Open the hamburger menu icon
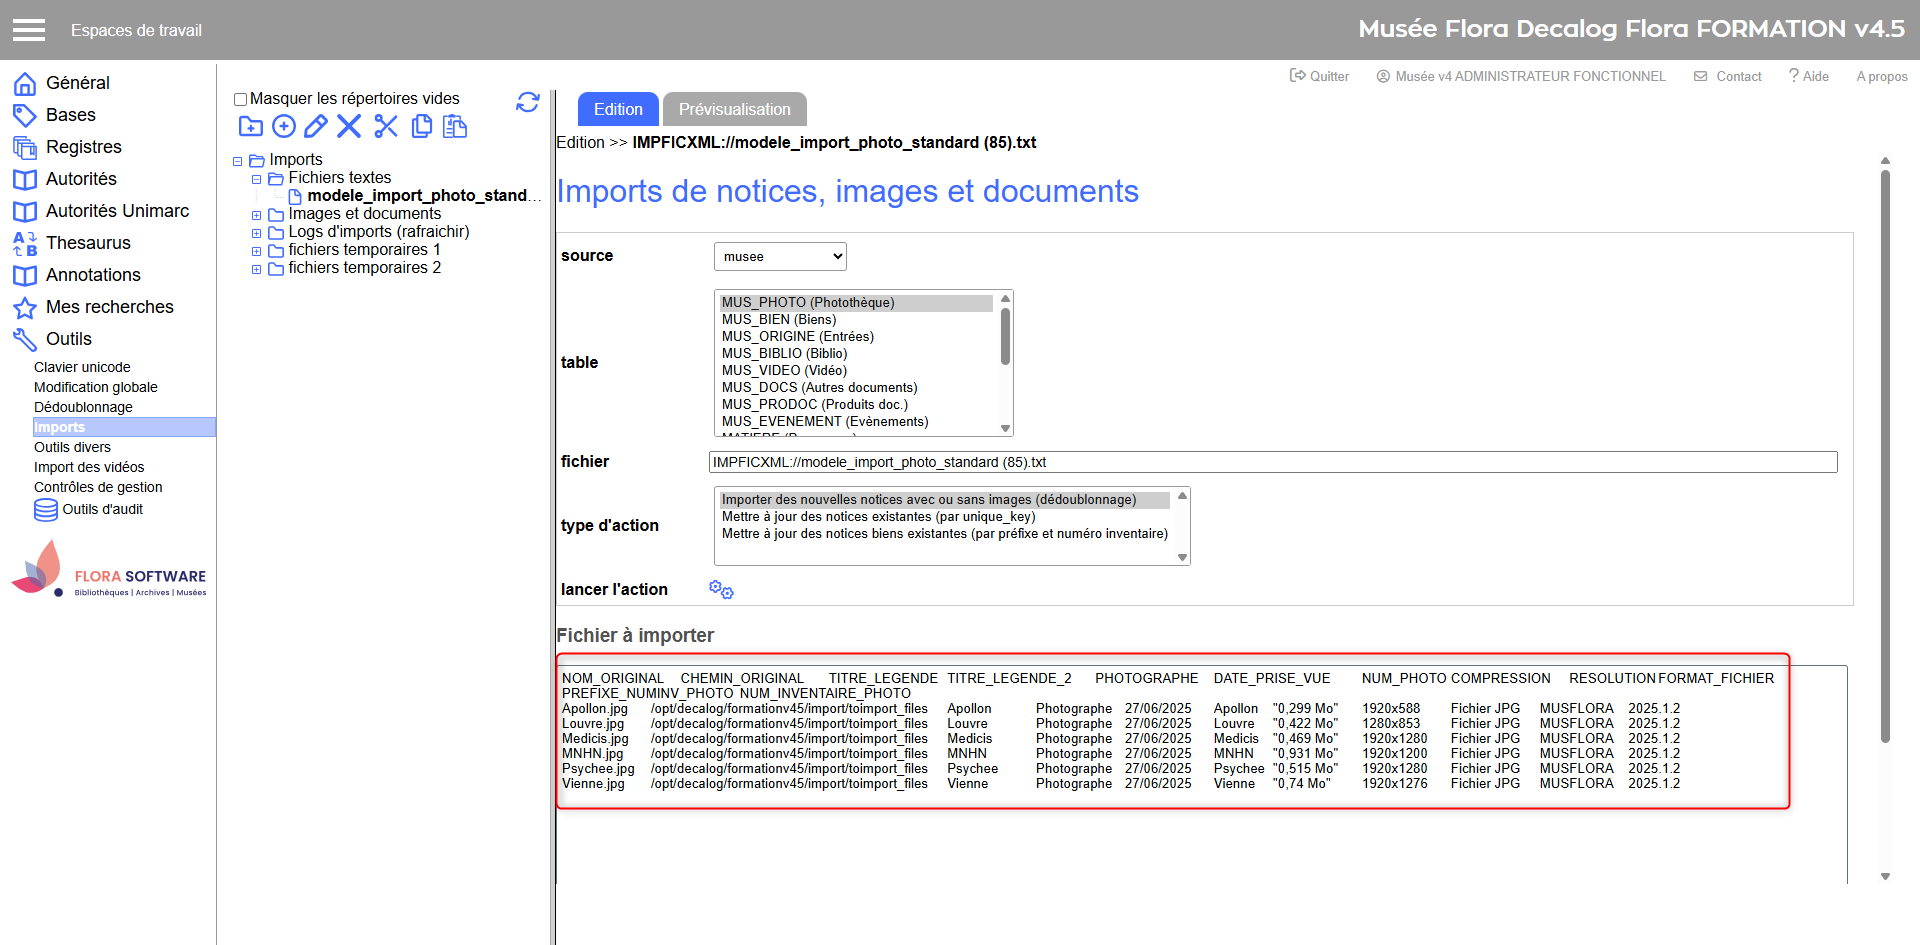The height and width of the screenshot is (945, 1920). coord(29,30)
